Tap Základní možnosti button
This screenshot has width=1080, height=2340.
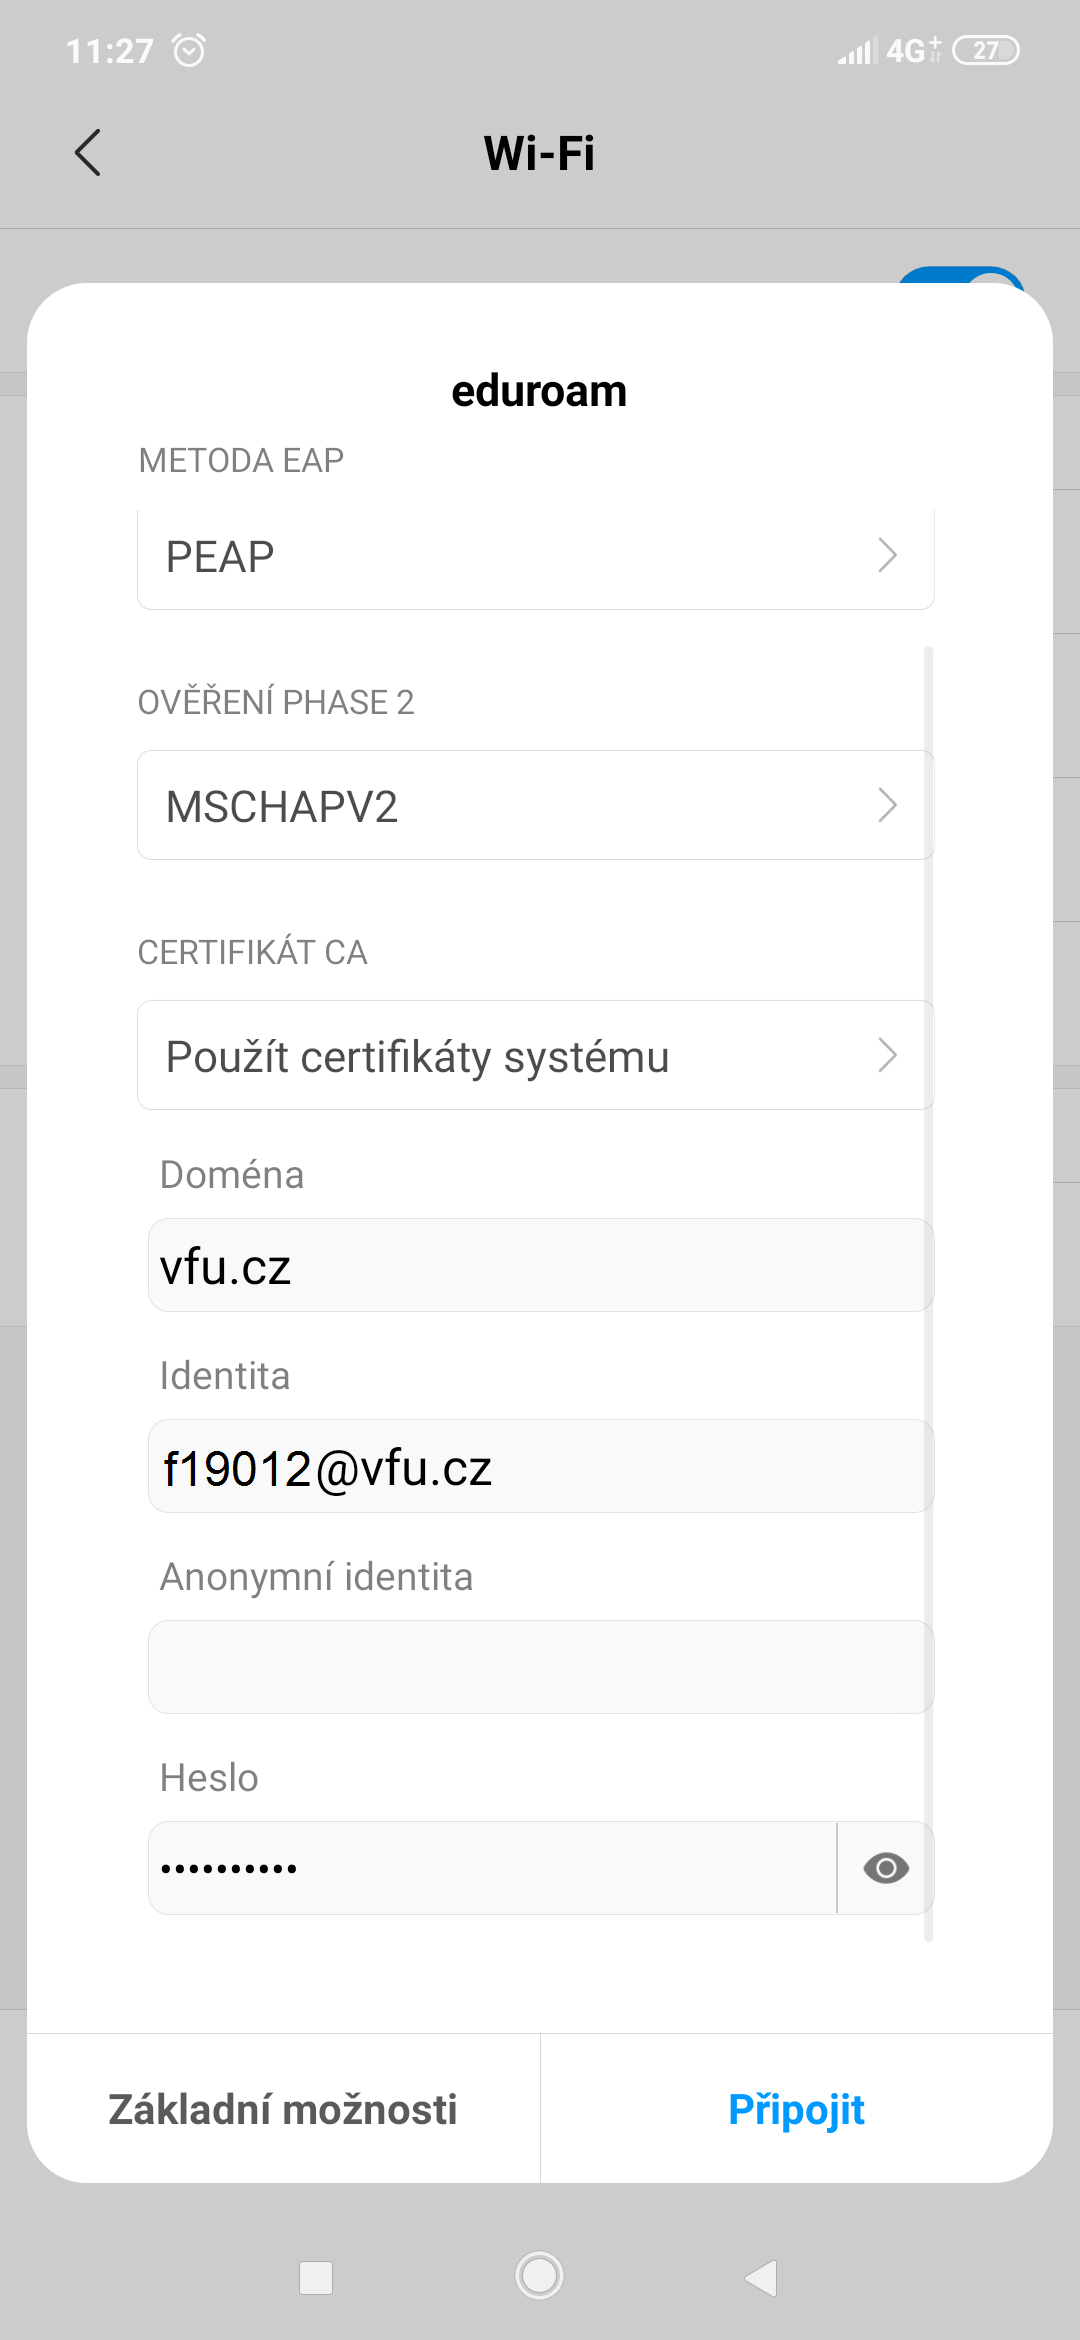coord(283,2109)
